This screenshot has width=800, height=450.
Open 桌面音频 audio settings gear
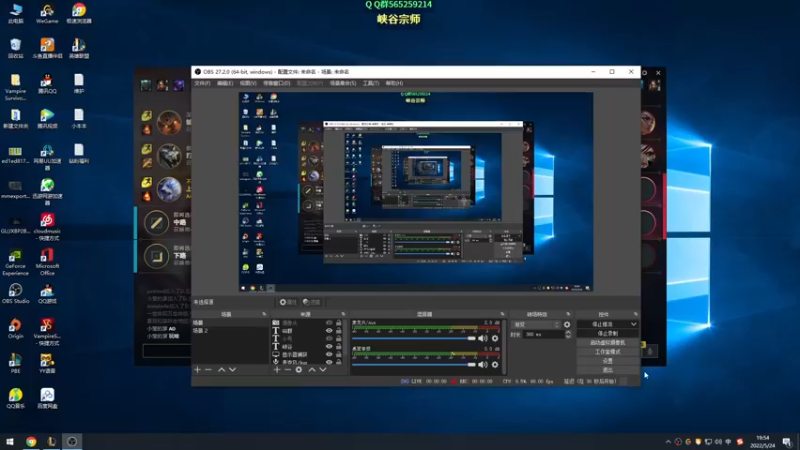pyautogui.click(x=495, y=364)
